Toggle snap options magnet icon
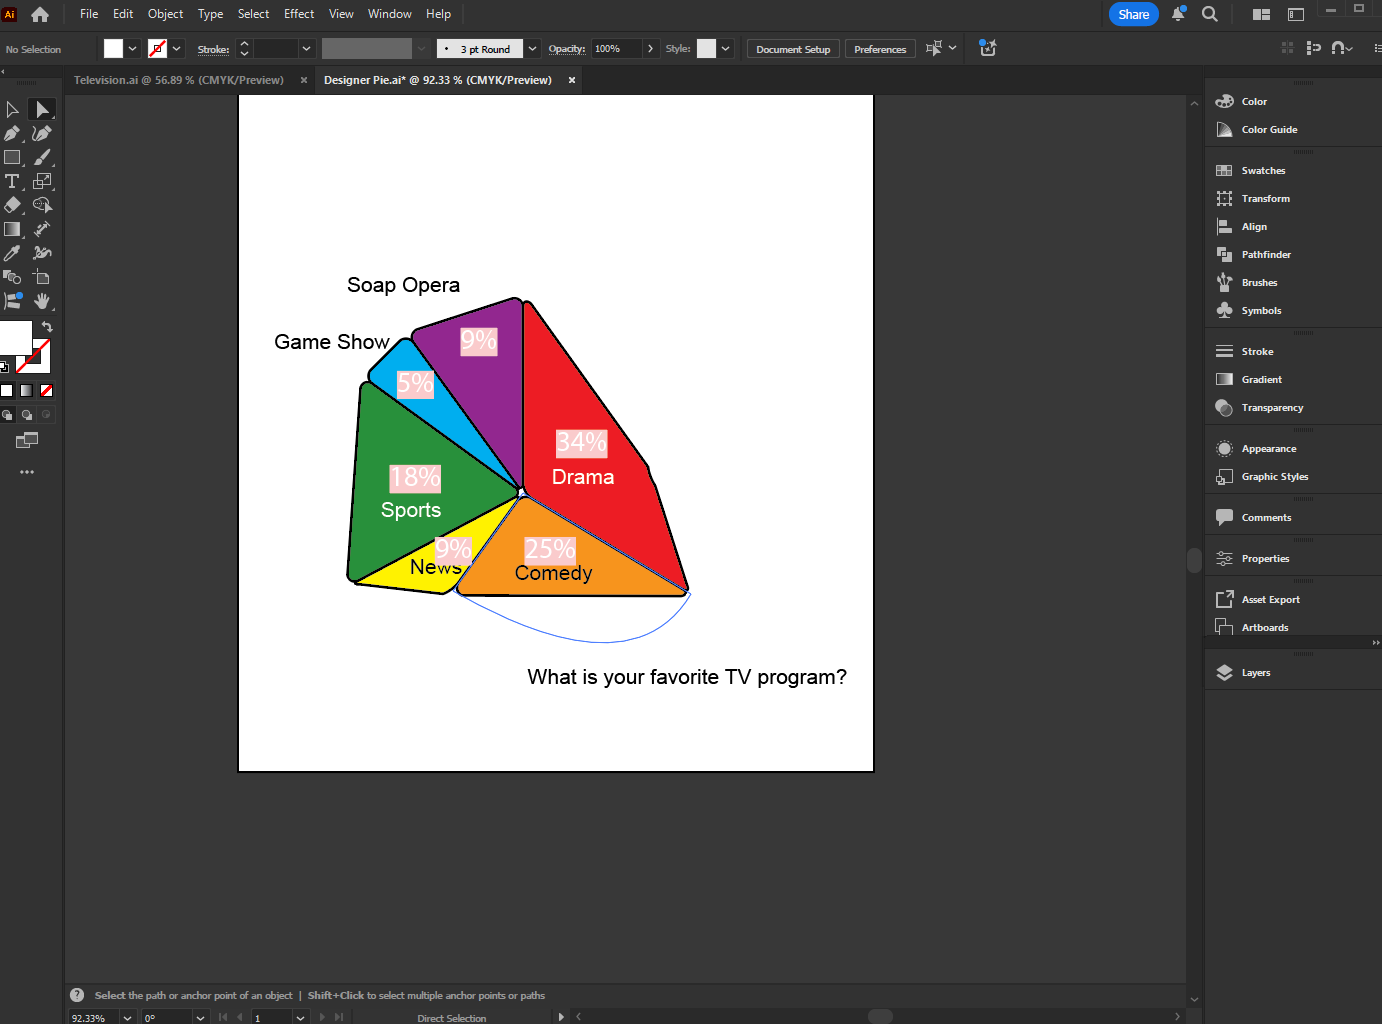 pos(1342,48)
